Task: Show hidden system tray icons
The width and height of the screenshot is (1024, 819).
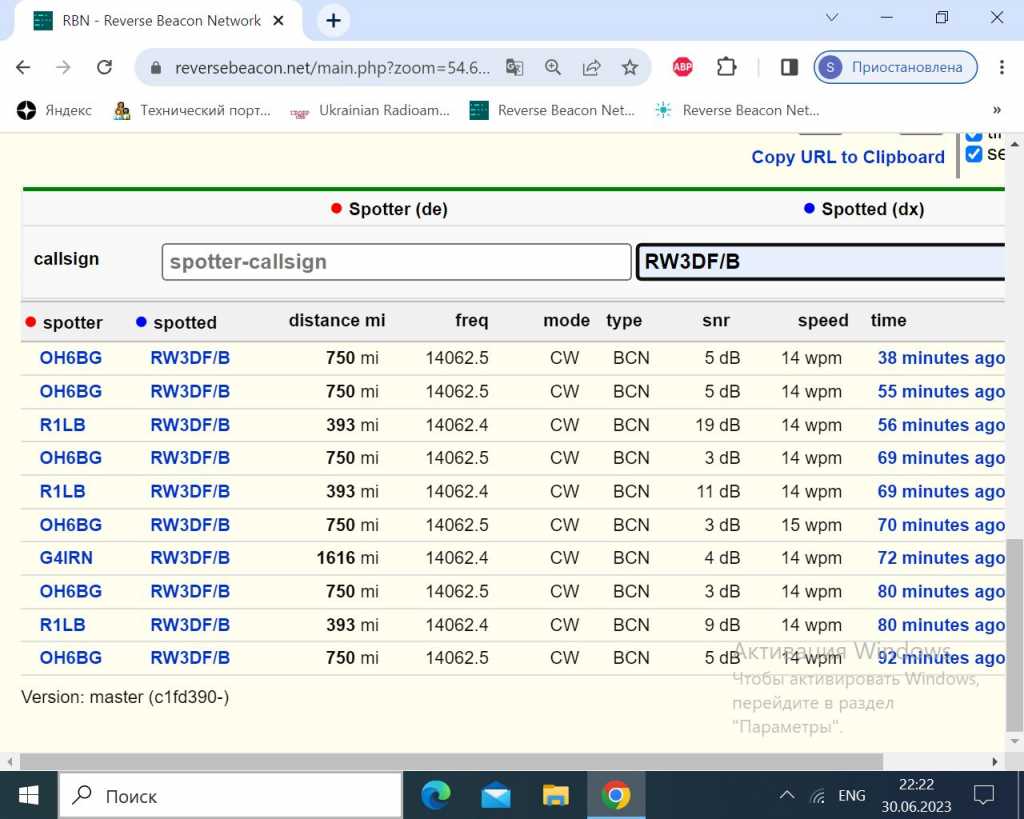Action: click(x=787, y=795)
